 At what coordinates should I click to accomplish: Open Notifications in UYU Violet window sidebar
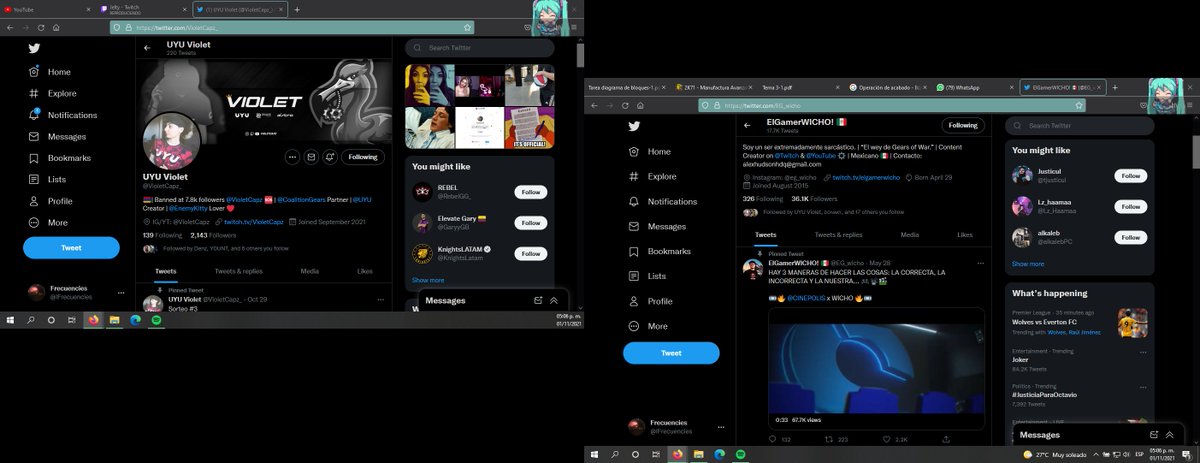62,115
